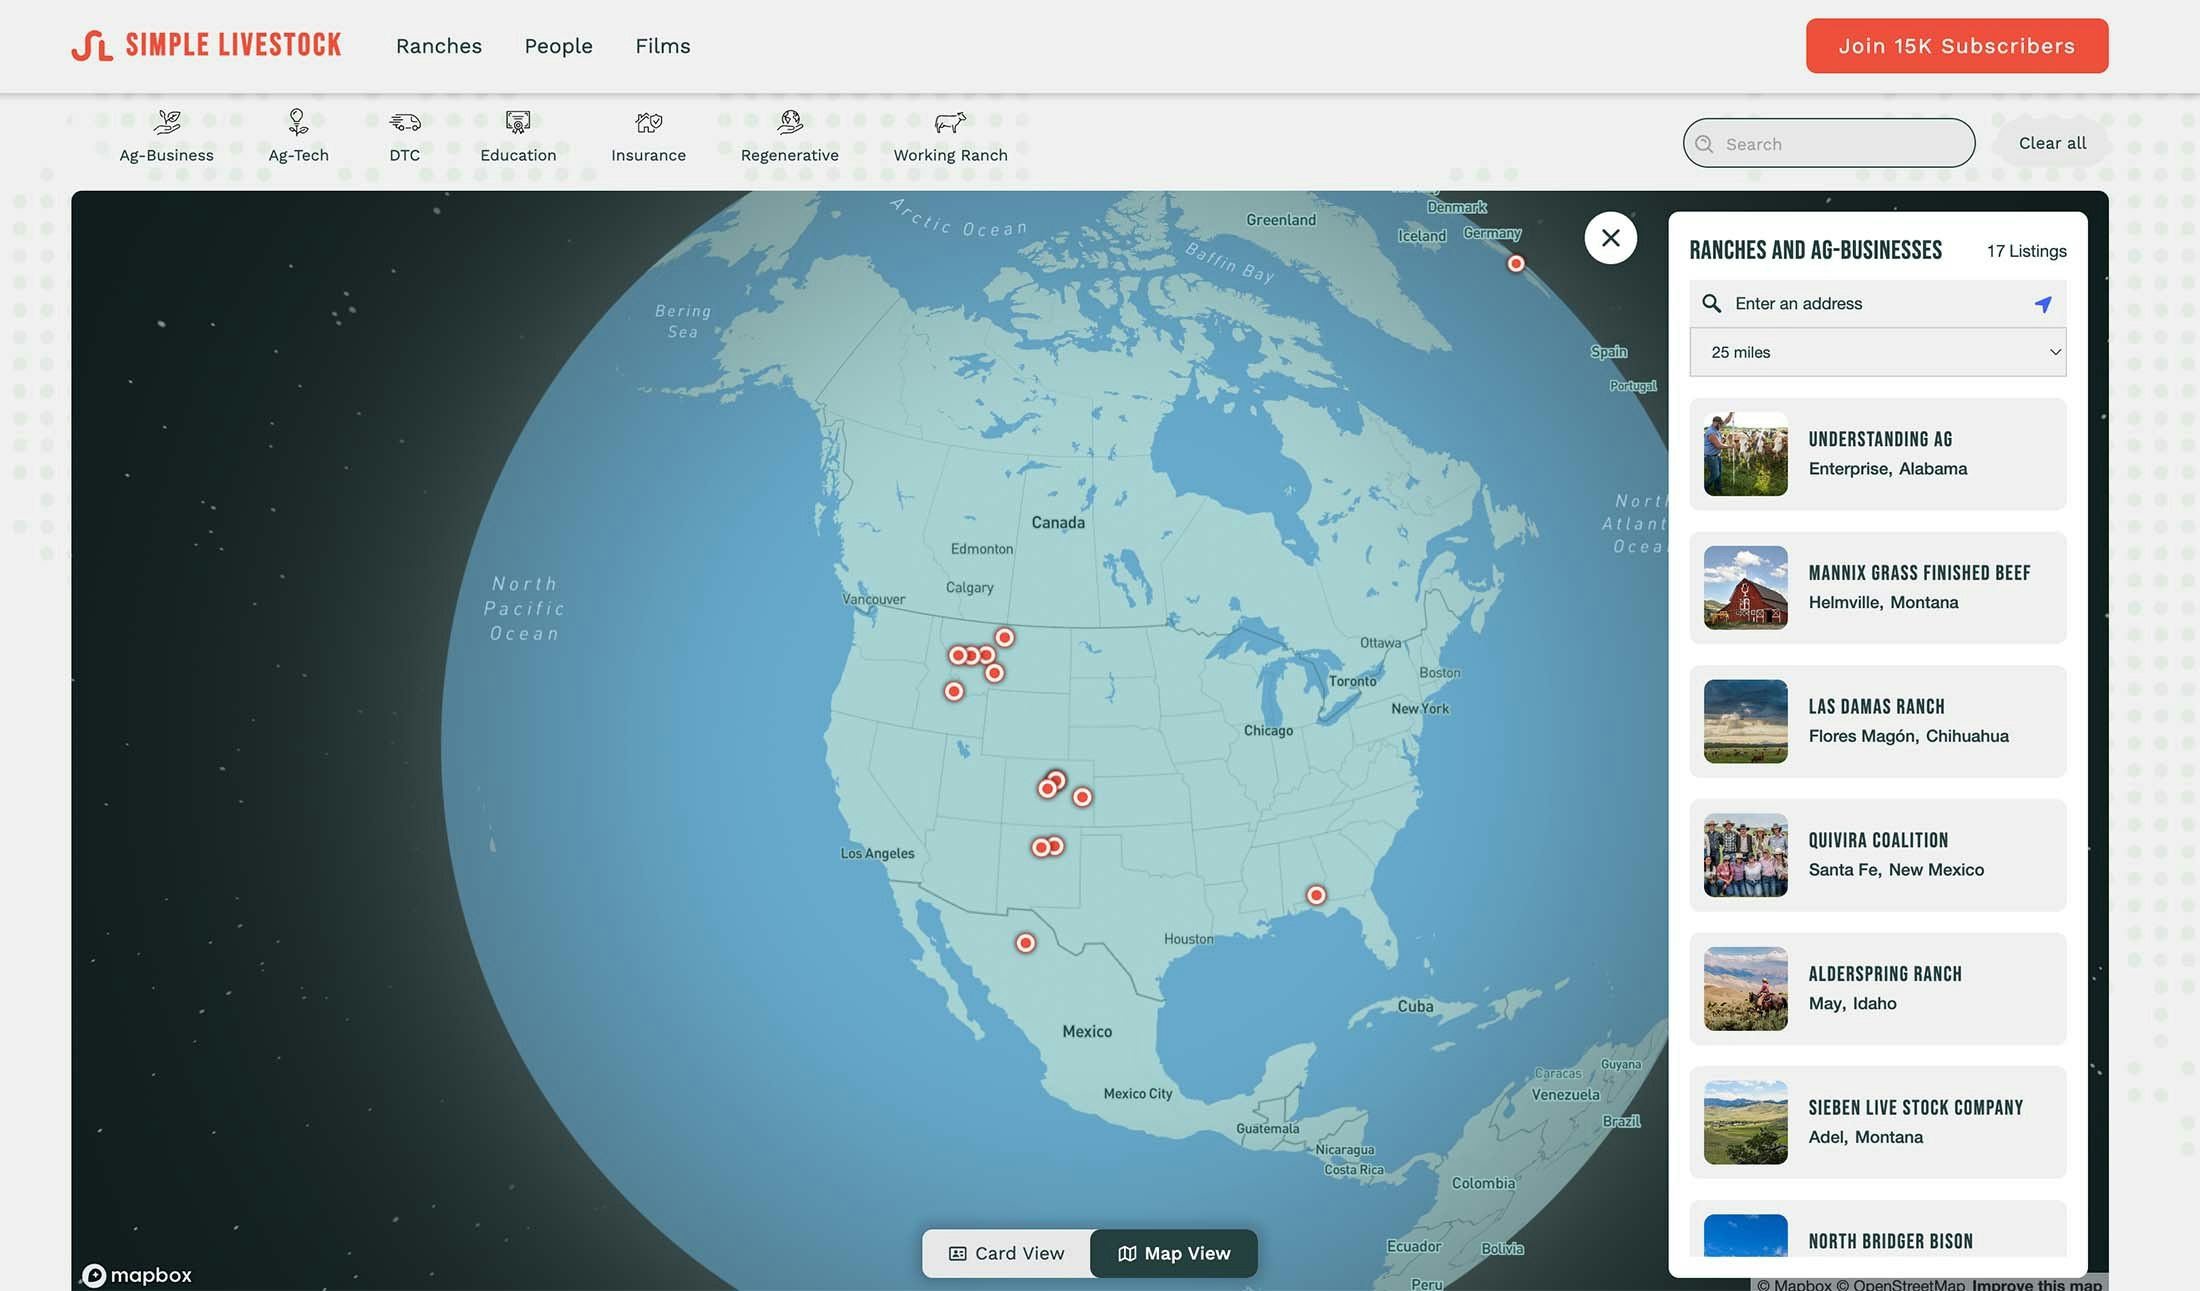Switch to Map View
This screenshot has width=2200, height=1291.
(1173, 1253)
